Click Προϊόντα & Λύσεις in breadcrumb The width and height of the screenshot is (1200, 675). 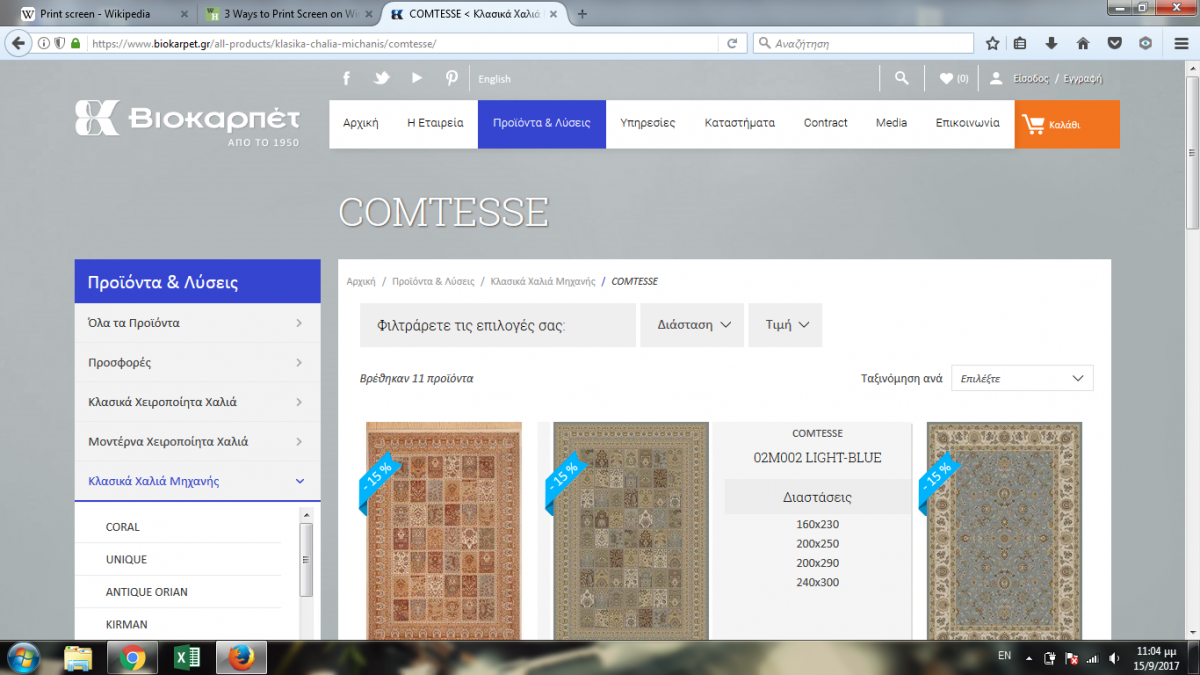(x=433, y=282)
